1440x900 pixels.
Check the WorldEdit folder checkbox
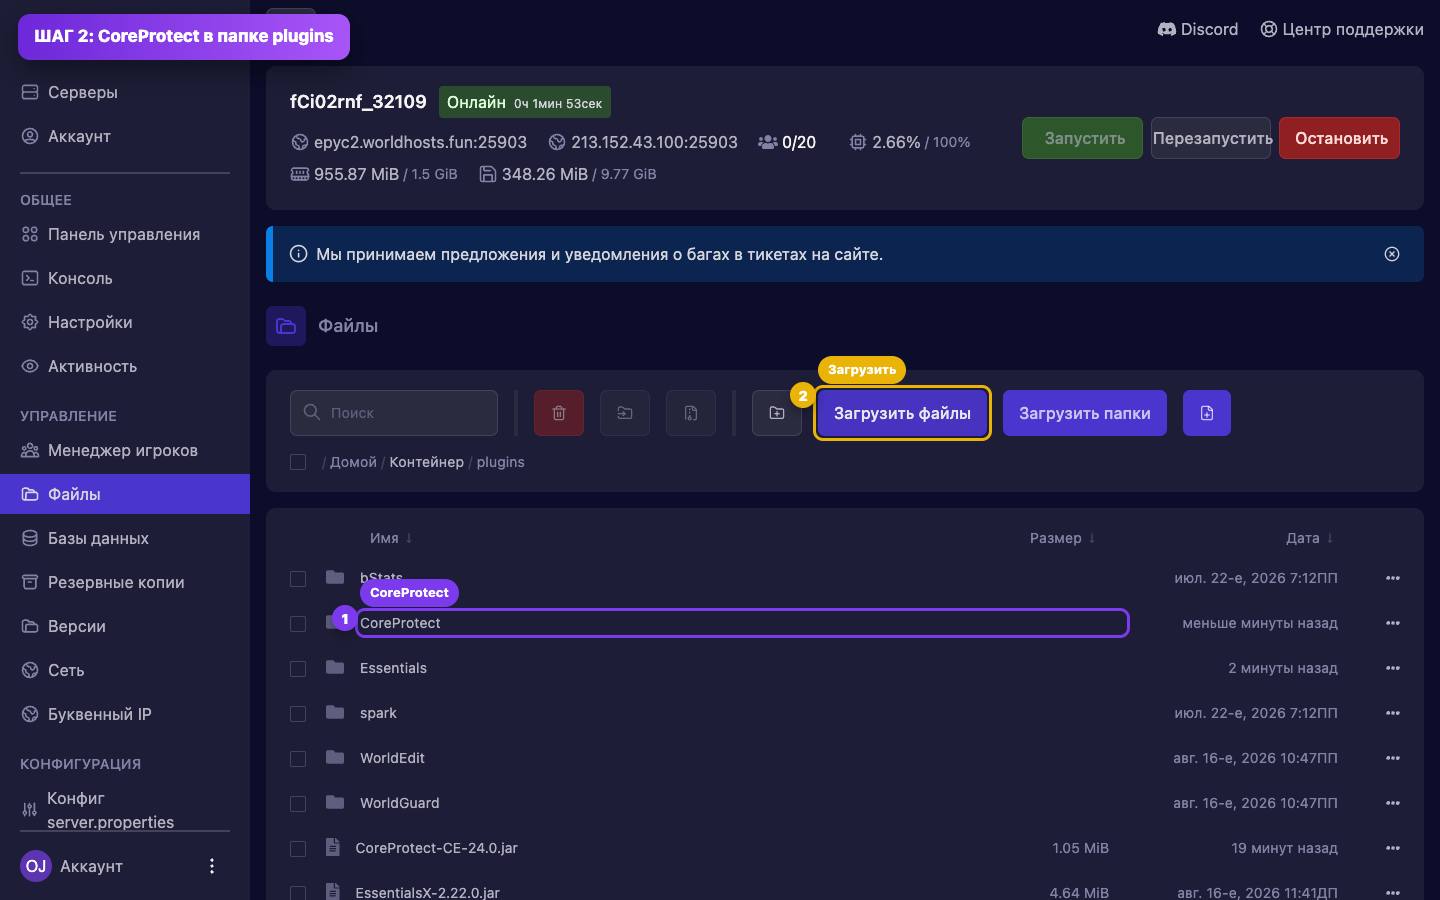point(298,759)
